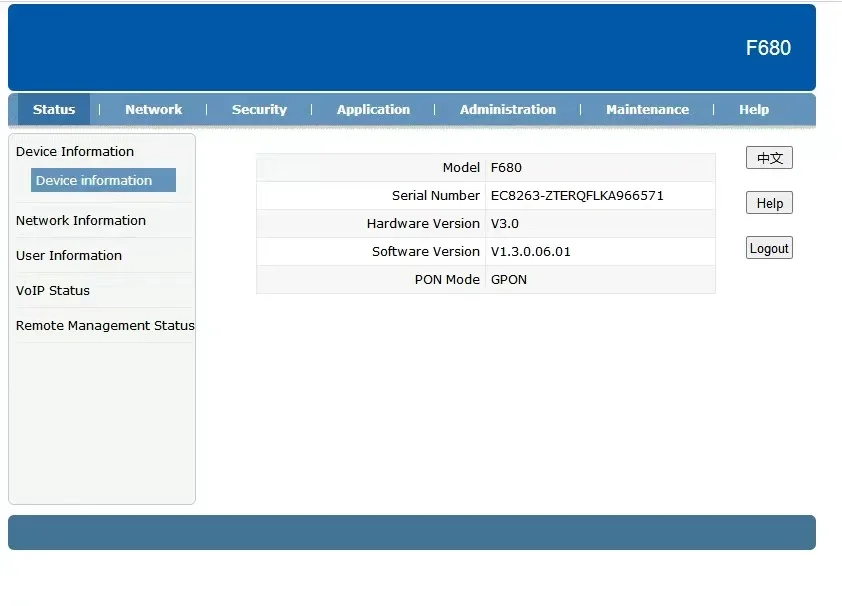
Task: Go to the Security tab
Action: click(259, 110)
